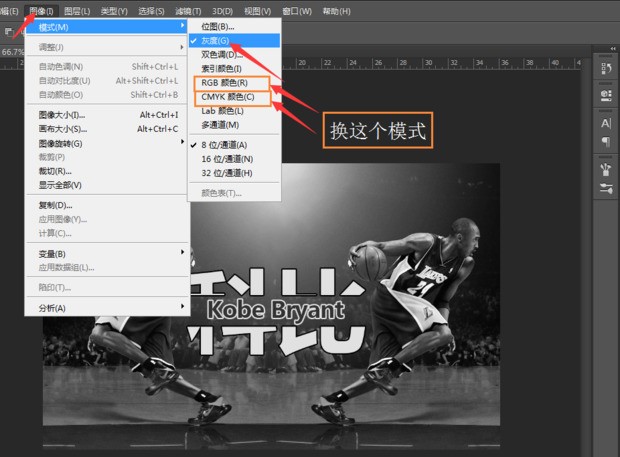Open the Brush settings slider icon

click(x=606, y=188)
